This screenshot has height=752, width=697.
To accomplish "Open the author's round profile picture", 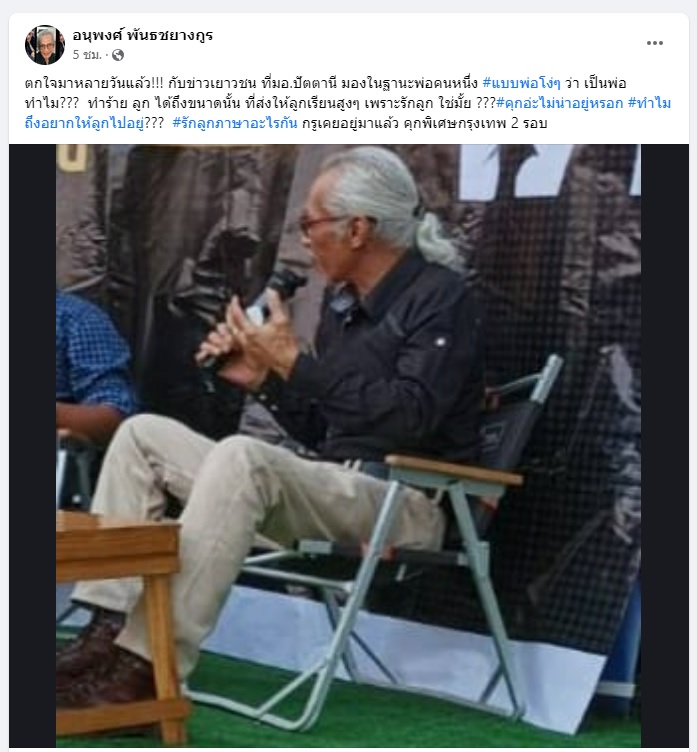I will 45,45.
